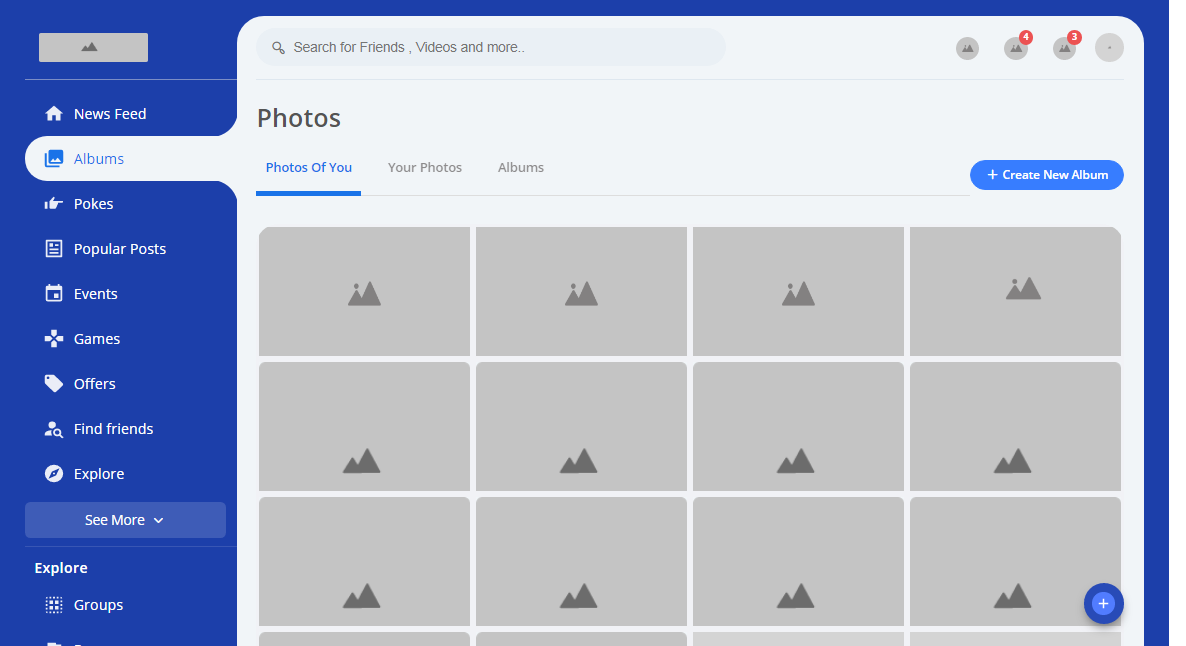This screenshot has height=646, width=1186.
Task: Open Games using the gamepad icon
Action: point(54,339)
